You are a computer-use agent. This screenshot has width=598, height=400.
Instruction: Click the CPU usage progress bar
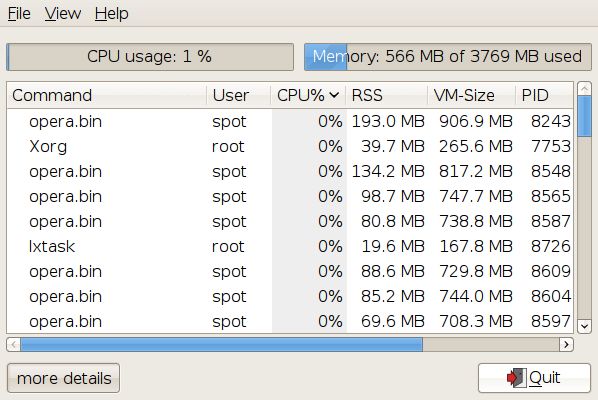(x=150, y=57)
